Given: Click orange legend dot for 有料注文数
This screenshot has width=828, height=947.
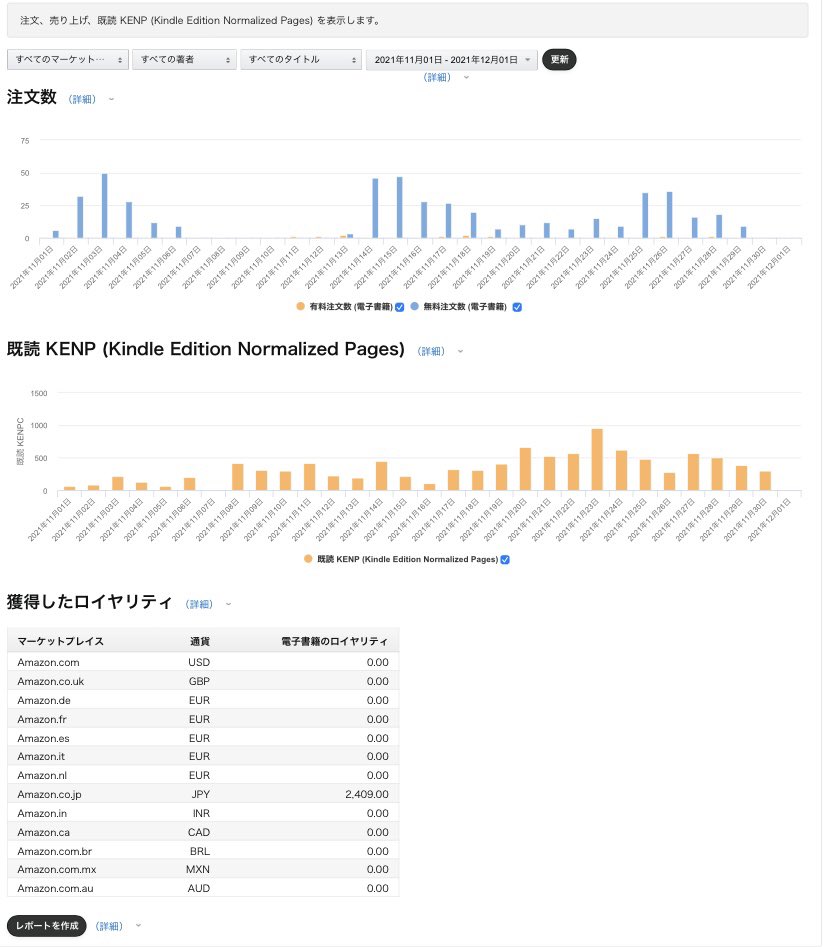Looking at the screenshot, I should click(300, 306).
